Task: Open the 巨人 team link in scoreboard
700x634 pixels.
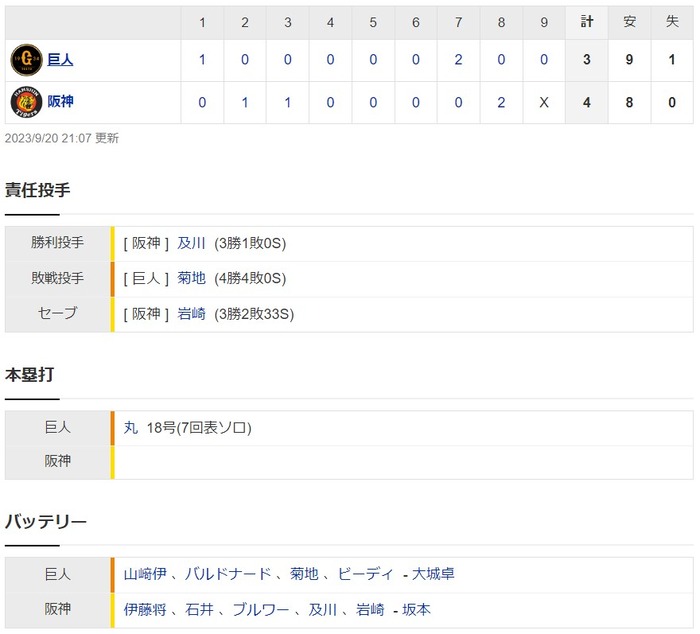Action: coord(60,60)
